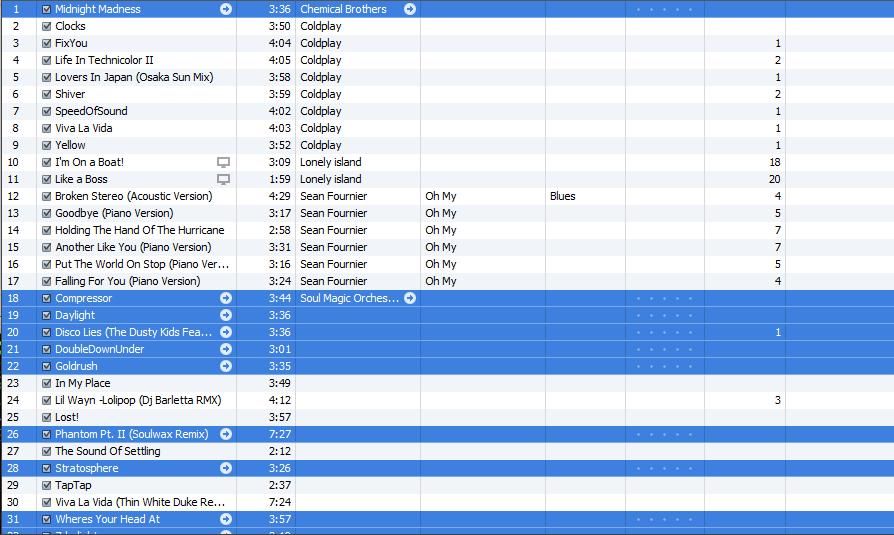Image resolution: width=894 pixels, height=535 pixels.
Task: Click the arrow icon next to Wheres Your Head At
Action: click(x=226, y=519)
